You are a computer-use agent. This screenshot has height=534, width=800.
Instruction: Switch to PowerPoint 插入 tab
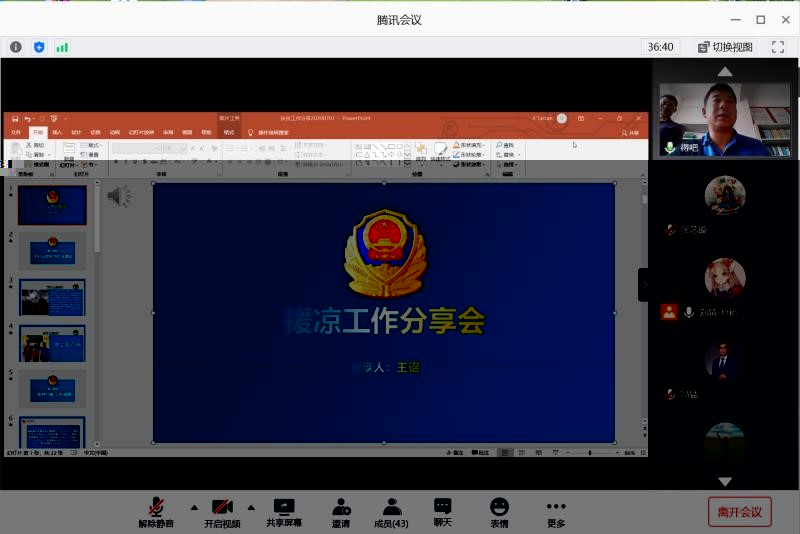click(x=57, y=133)
